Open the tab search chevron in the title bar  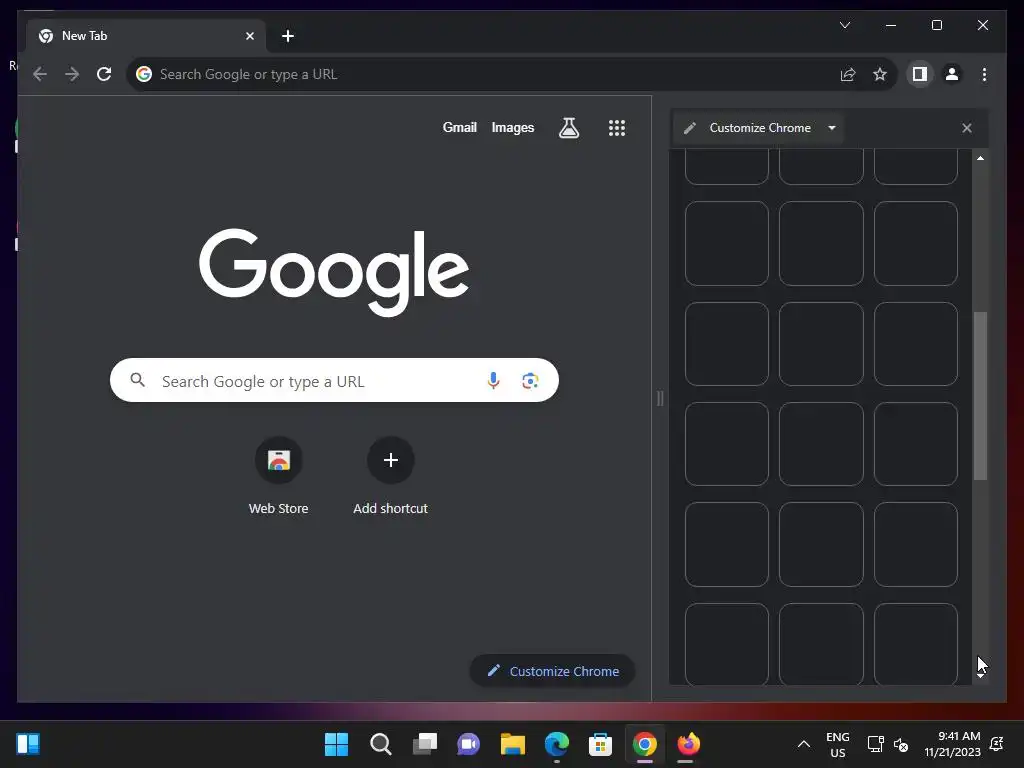point(844,25)
